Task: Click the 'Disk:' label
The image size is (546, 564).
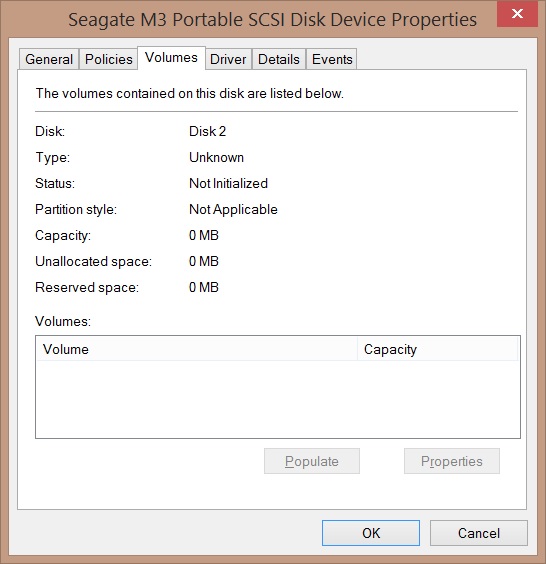Action: [x=50, y=131]
